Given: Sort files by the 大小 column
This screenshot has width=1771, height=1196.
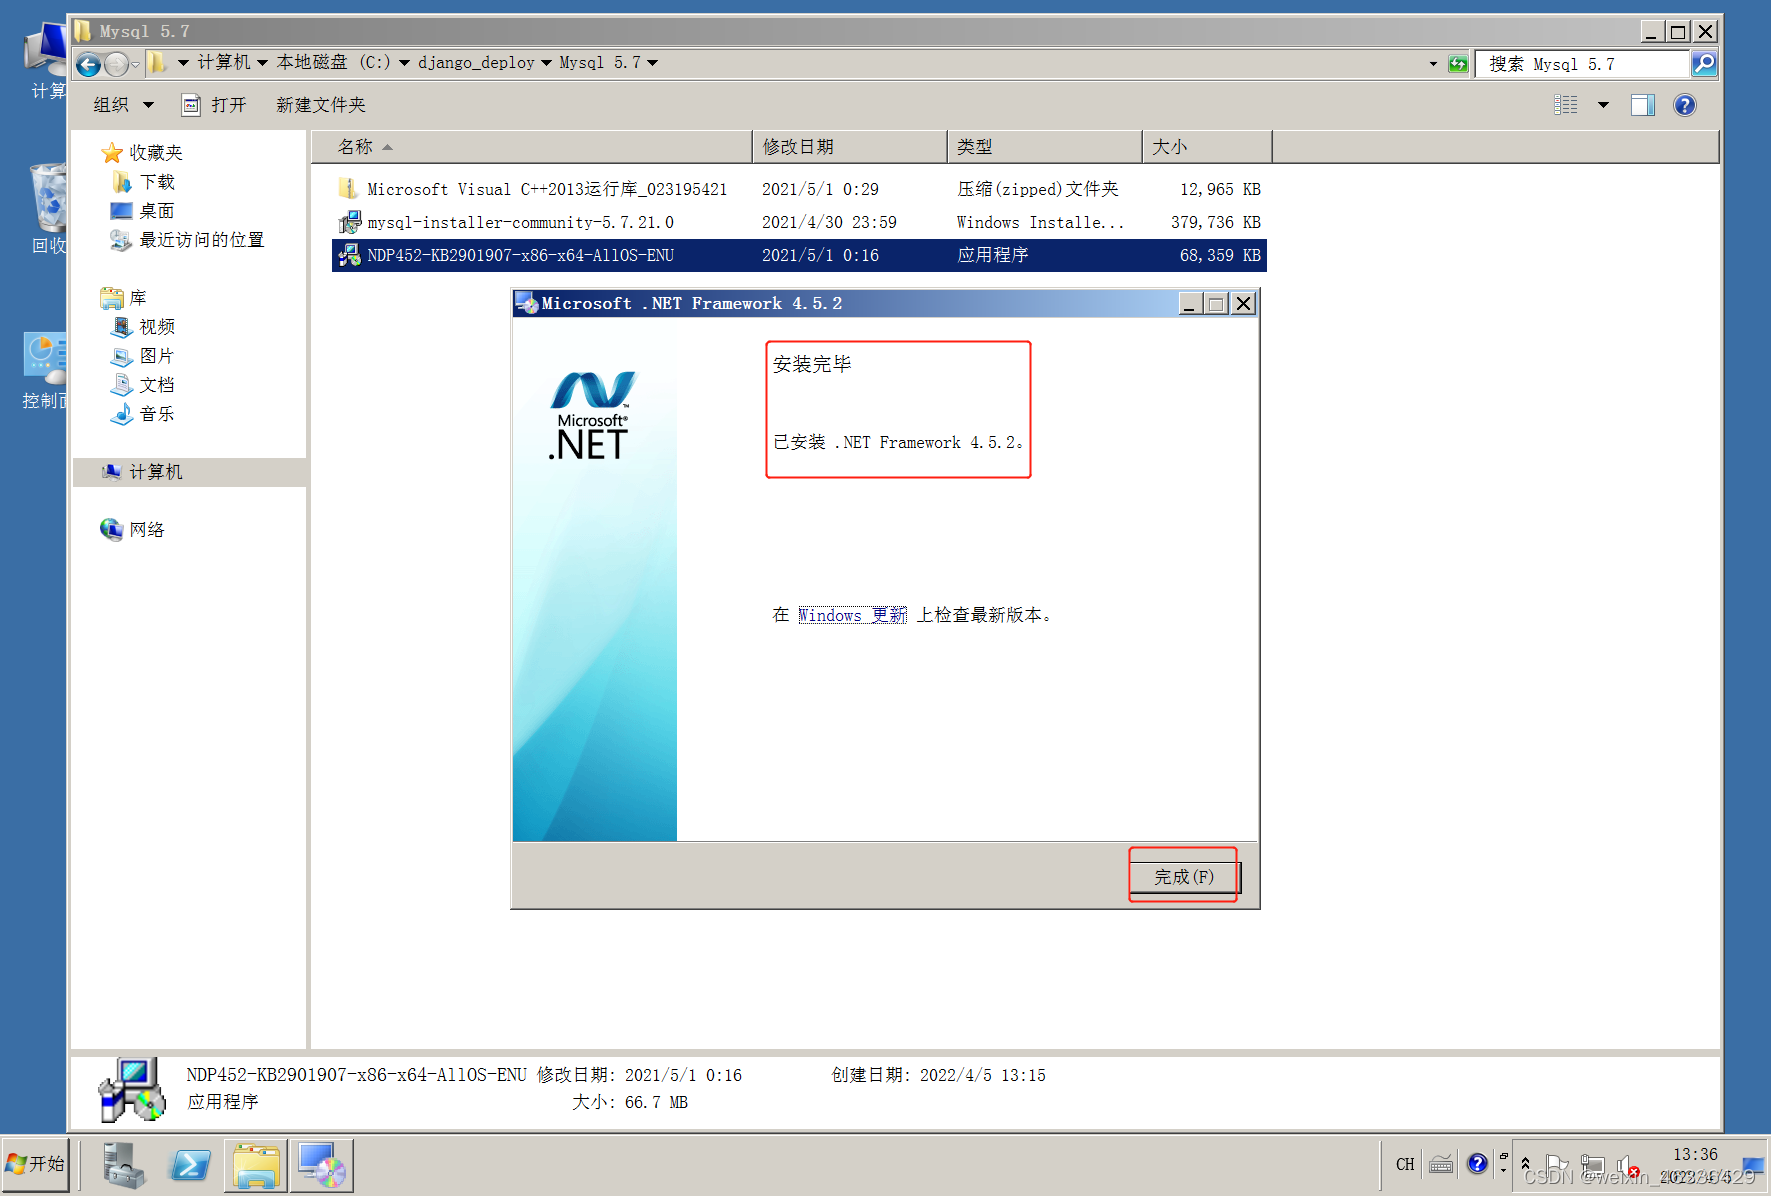Looking at the screenshot, I should (1207, 147).
